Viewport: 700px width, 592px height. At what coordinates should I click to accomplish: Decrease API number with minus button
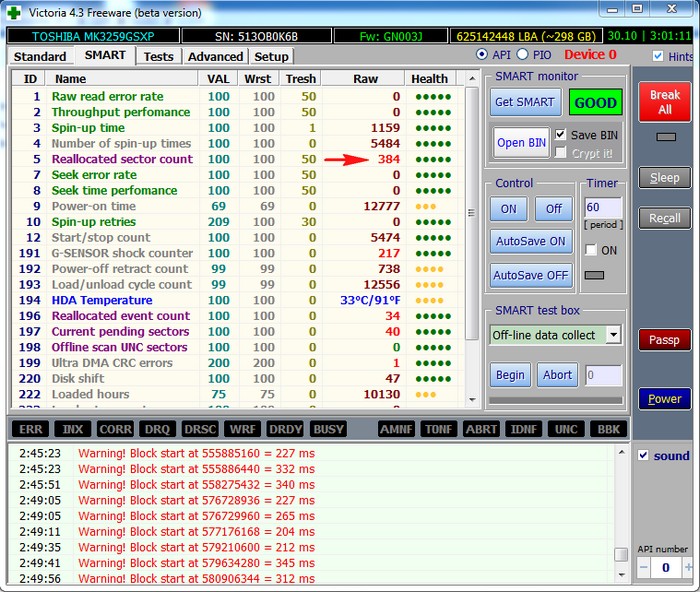tap(644, 567)
